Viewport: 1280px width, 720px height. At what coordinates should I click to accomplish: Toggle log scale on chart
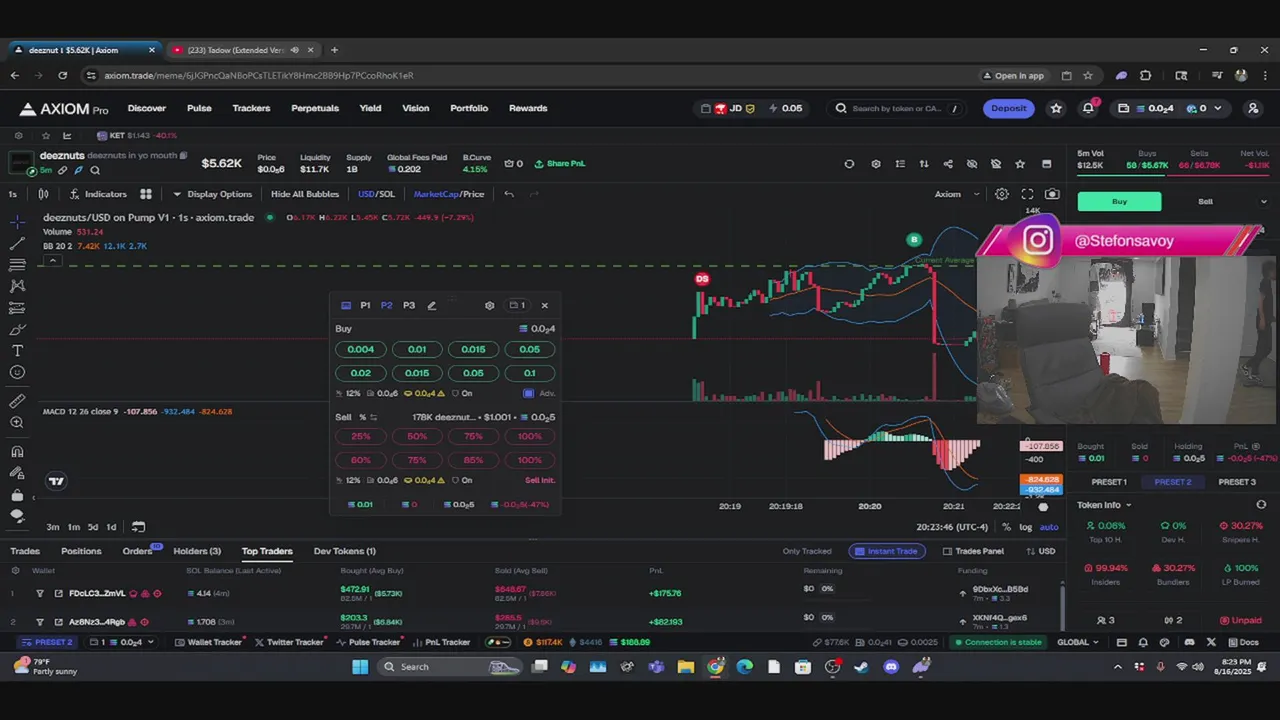(x=1026, y=527)
